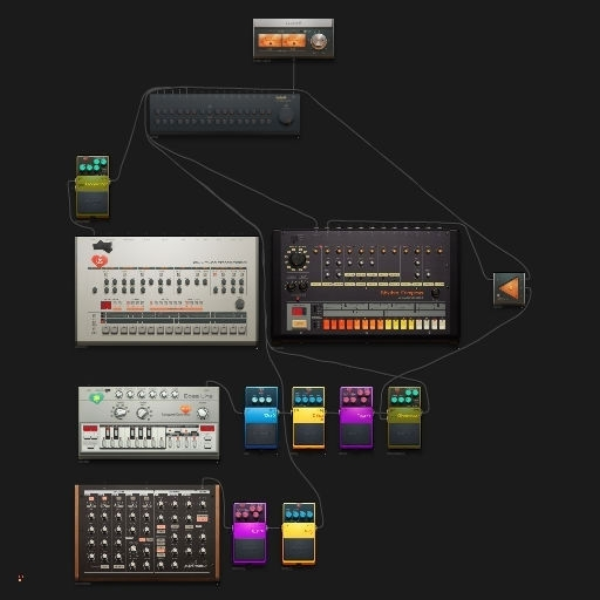Click the silver knob on the master output device
The height and width of the screenshot is (600, 600).
coord(318,41)
